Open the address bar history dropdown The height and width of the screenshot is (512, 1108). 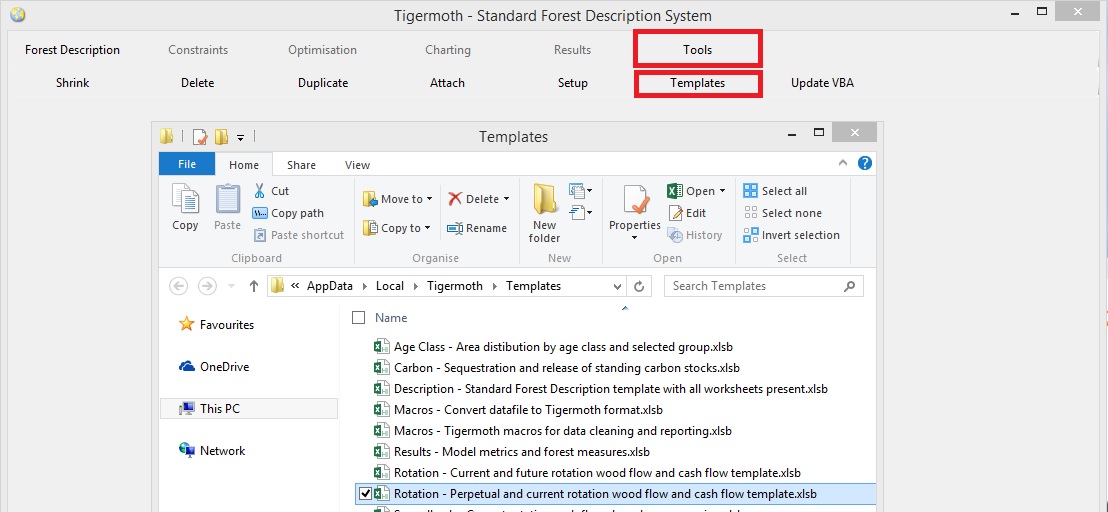click(618, 286)
